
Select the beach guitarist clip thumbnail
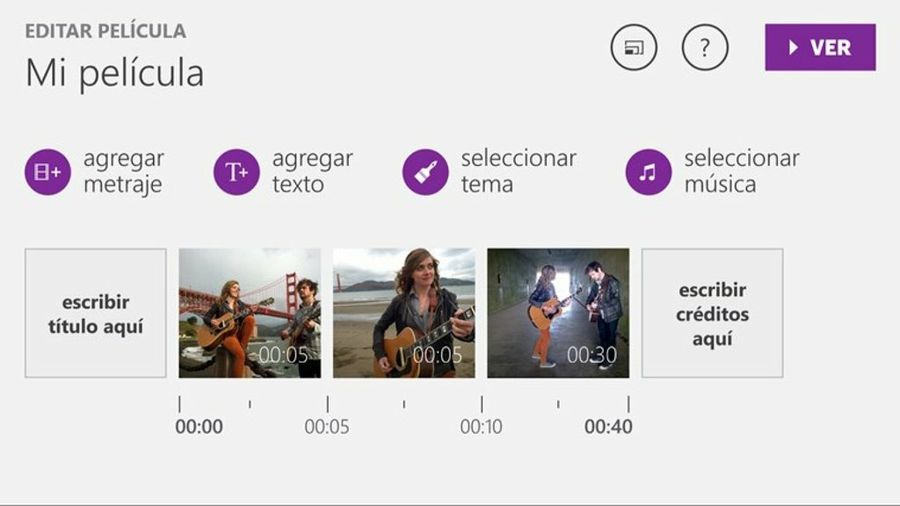coord(404,313)
